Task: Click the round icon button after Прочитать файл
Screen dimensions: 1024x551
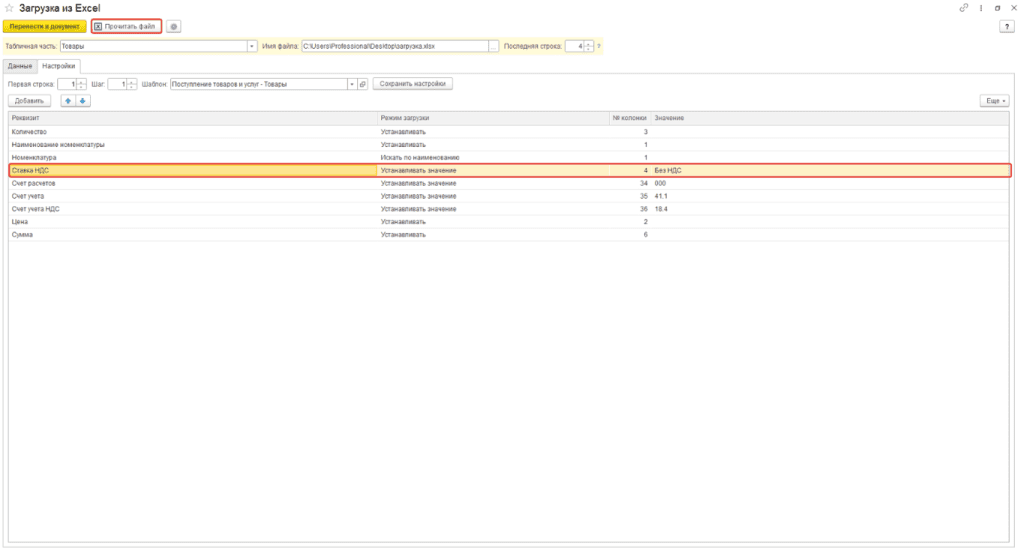Action: (x=173, y=26)
